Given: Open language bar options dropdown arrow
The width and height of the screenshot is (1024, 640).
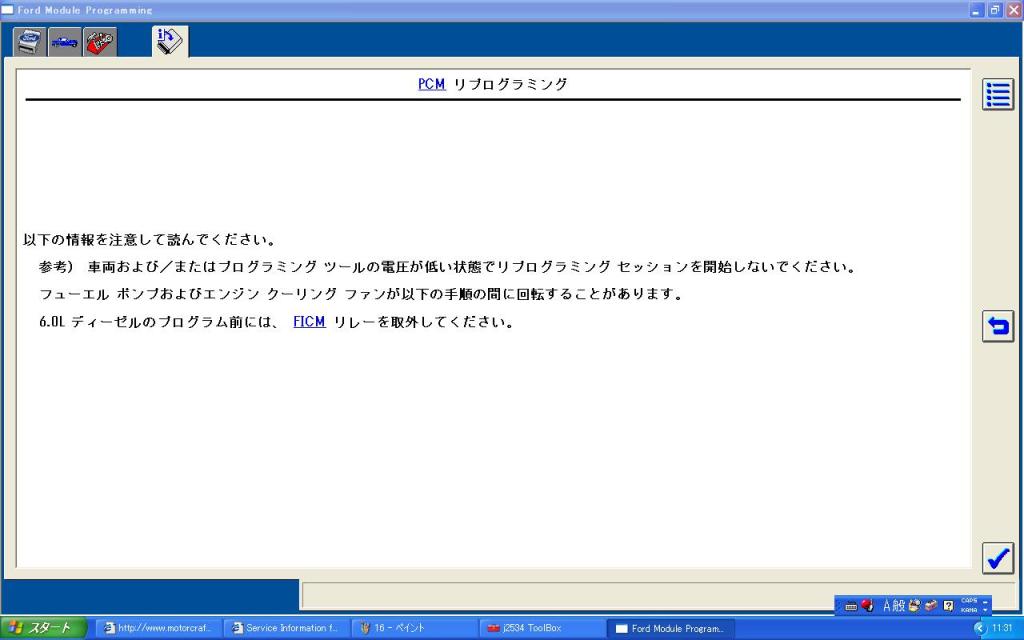Looking at the screenshot, I should pos(985,610).
